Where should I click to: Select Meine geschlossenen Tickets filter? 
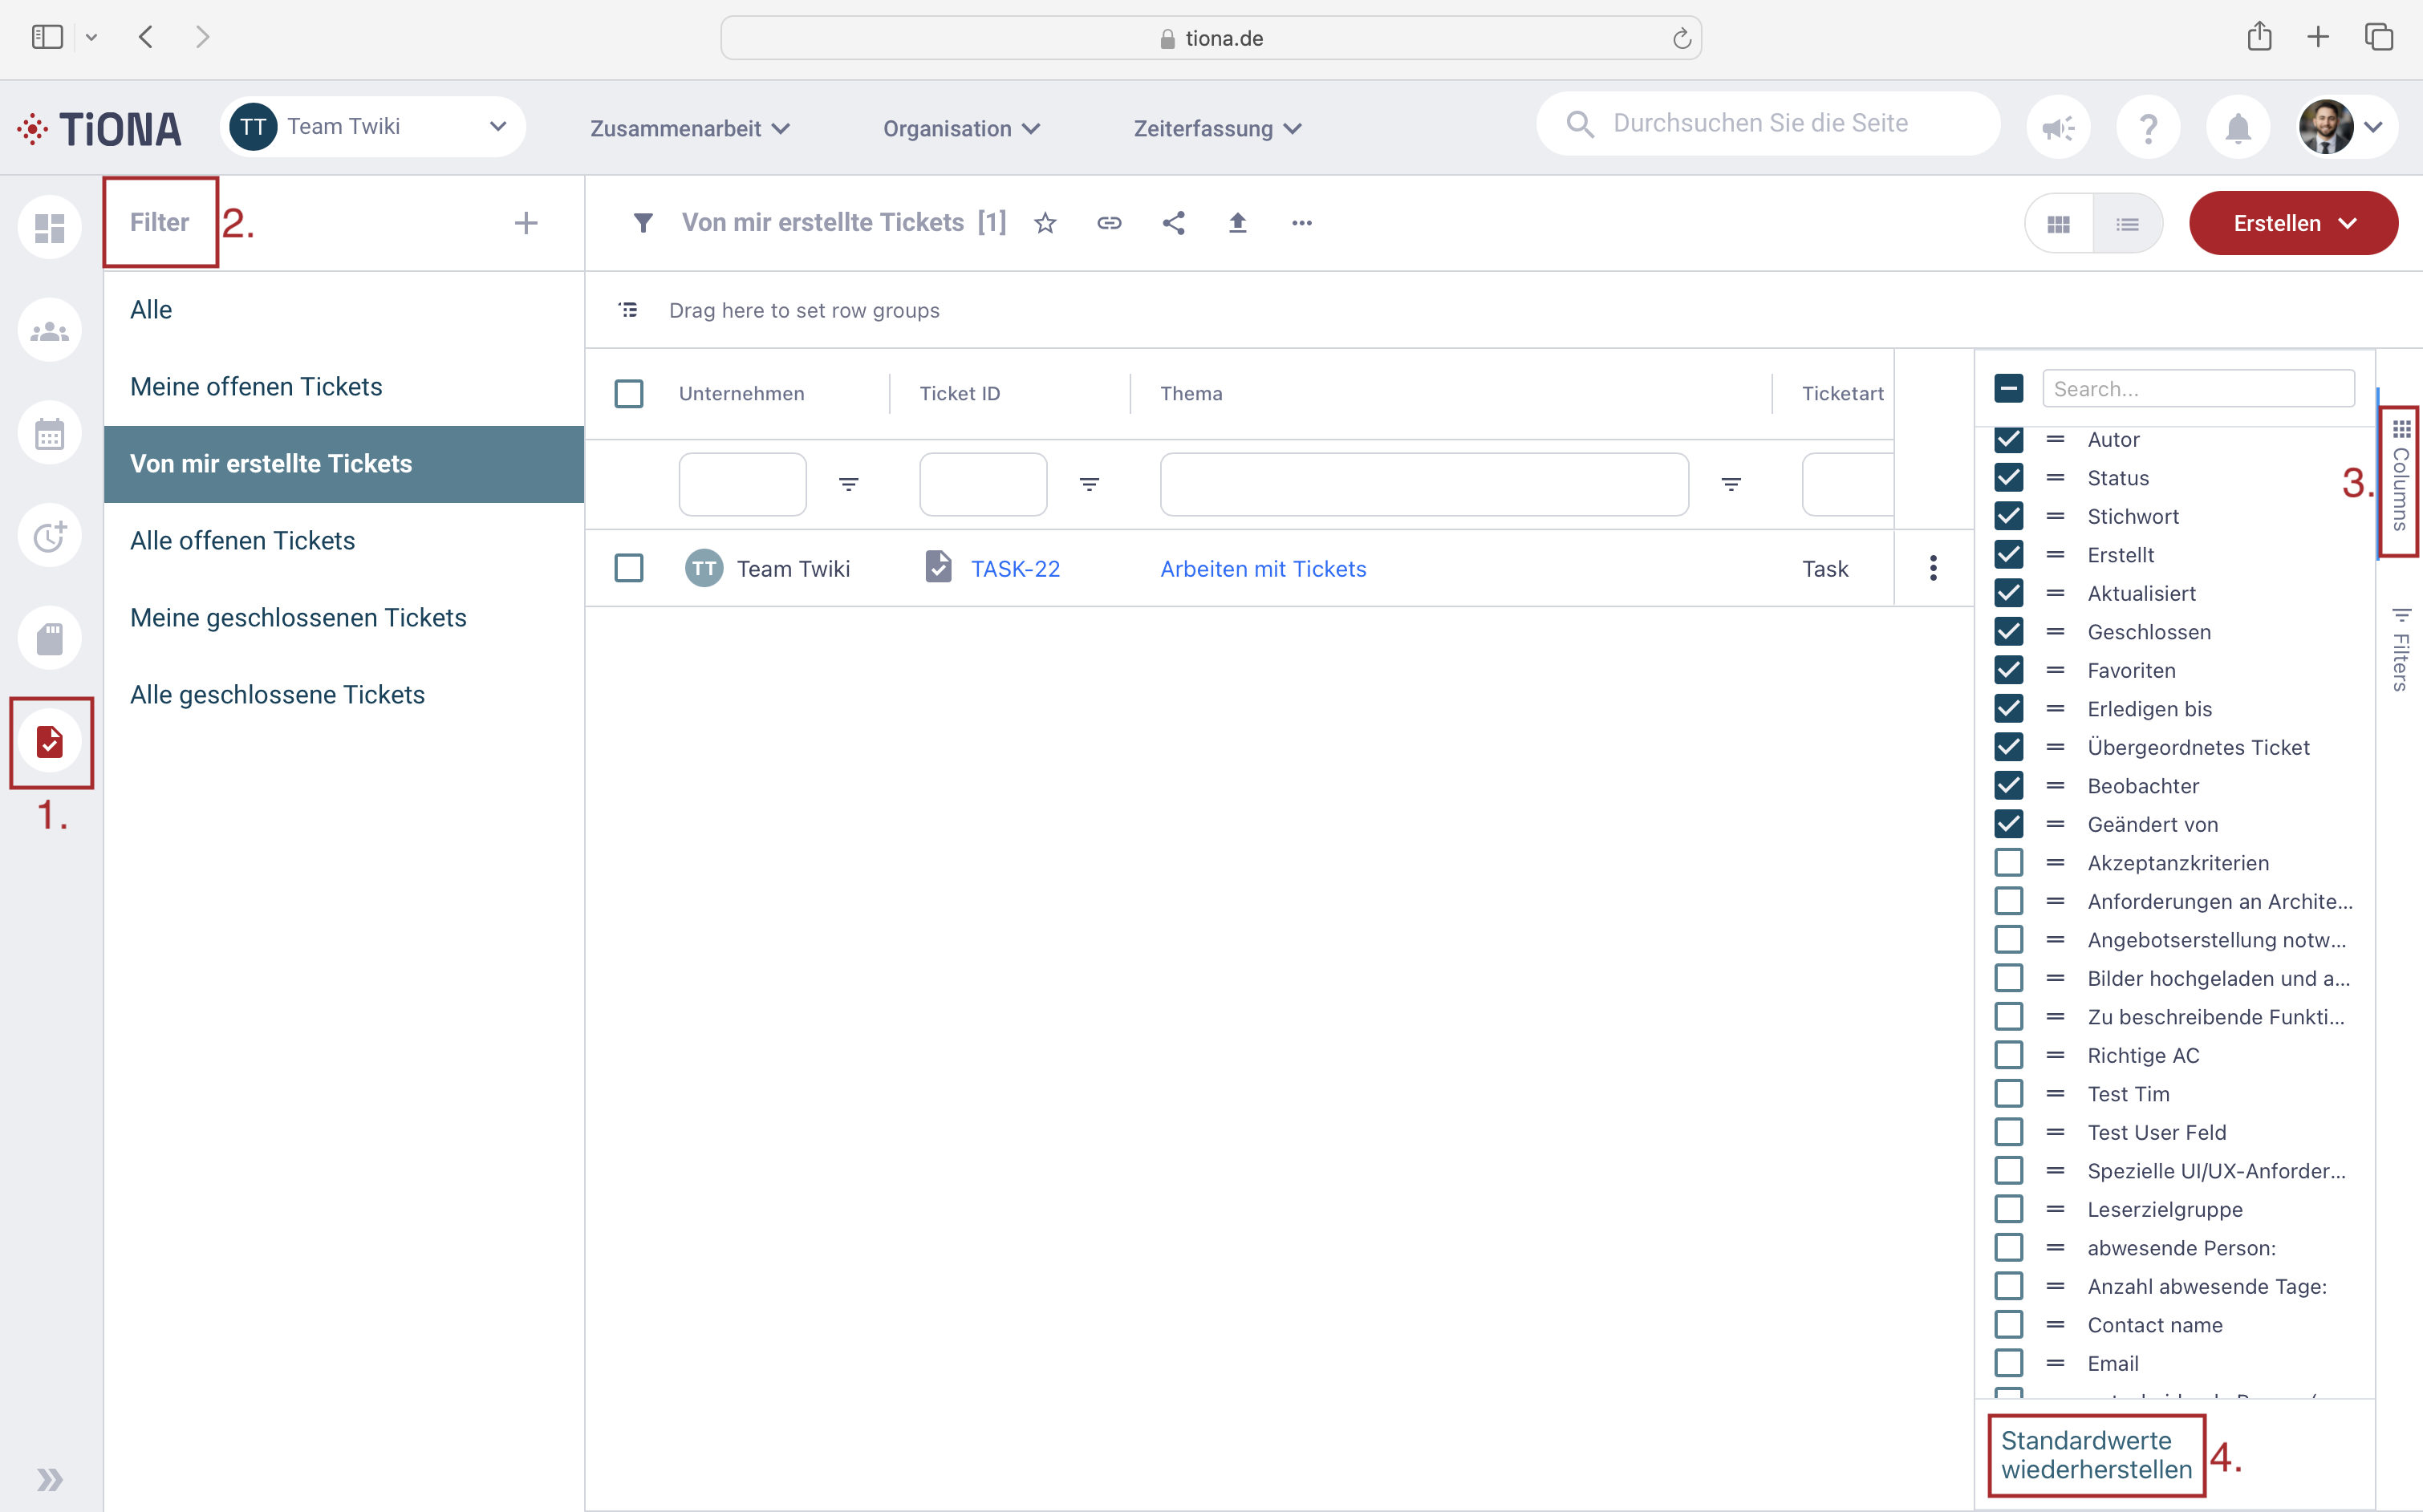(x=344, y=618)
